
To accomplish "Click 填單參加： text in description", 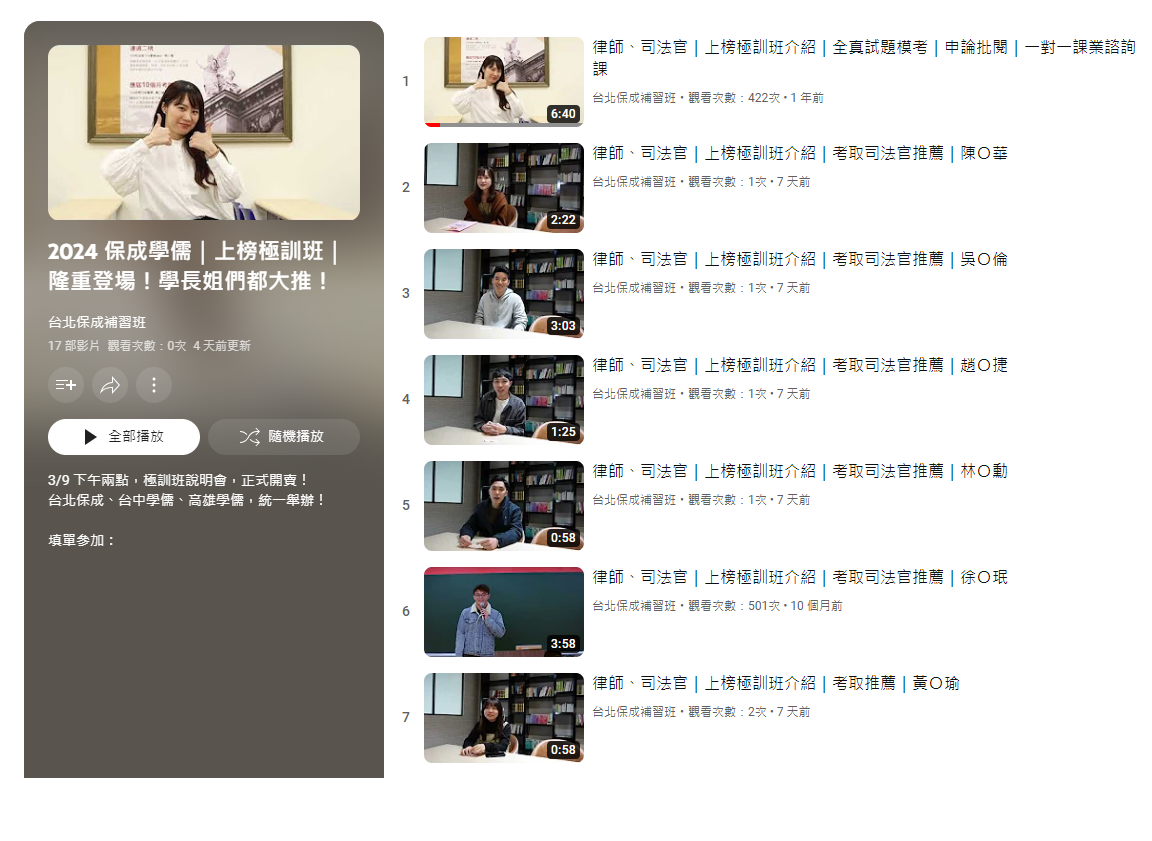I will (x=82, y=541).
